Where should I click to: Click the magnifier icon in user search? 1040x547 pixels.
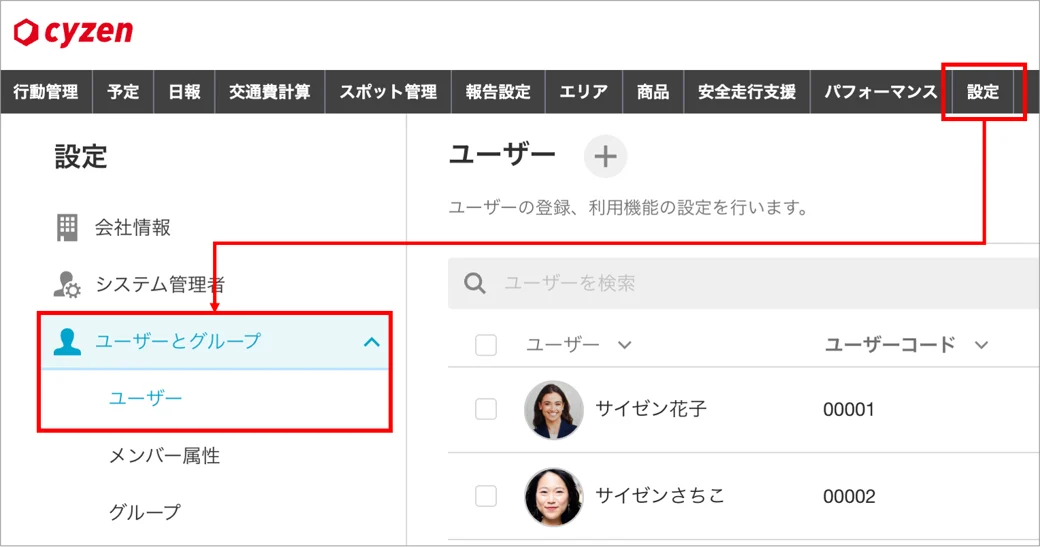[475, 284]
